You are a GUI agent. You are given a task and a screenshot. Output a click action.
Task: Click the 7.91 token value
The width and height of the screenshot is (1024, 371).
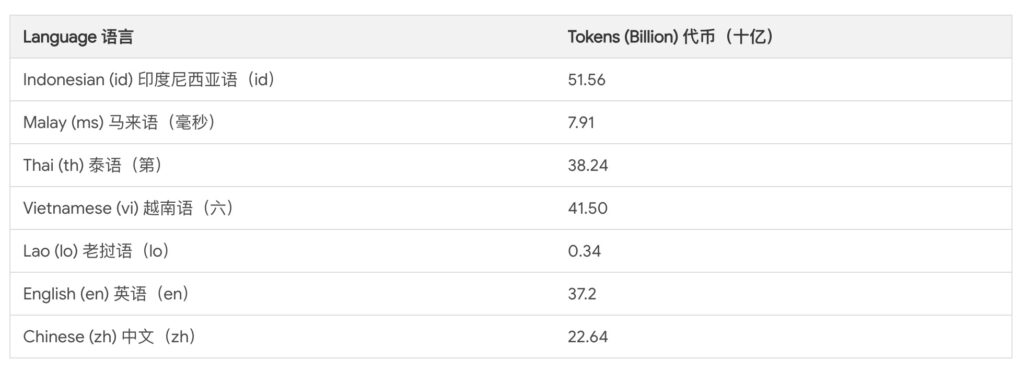click(581, 123)
